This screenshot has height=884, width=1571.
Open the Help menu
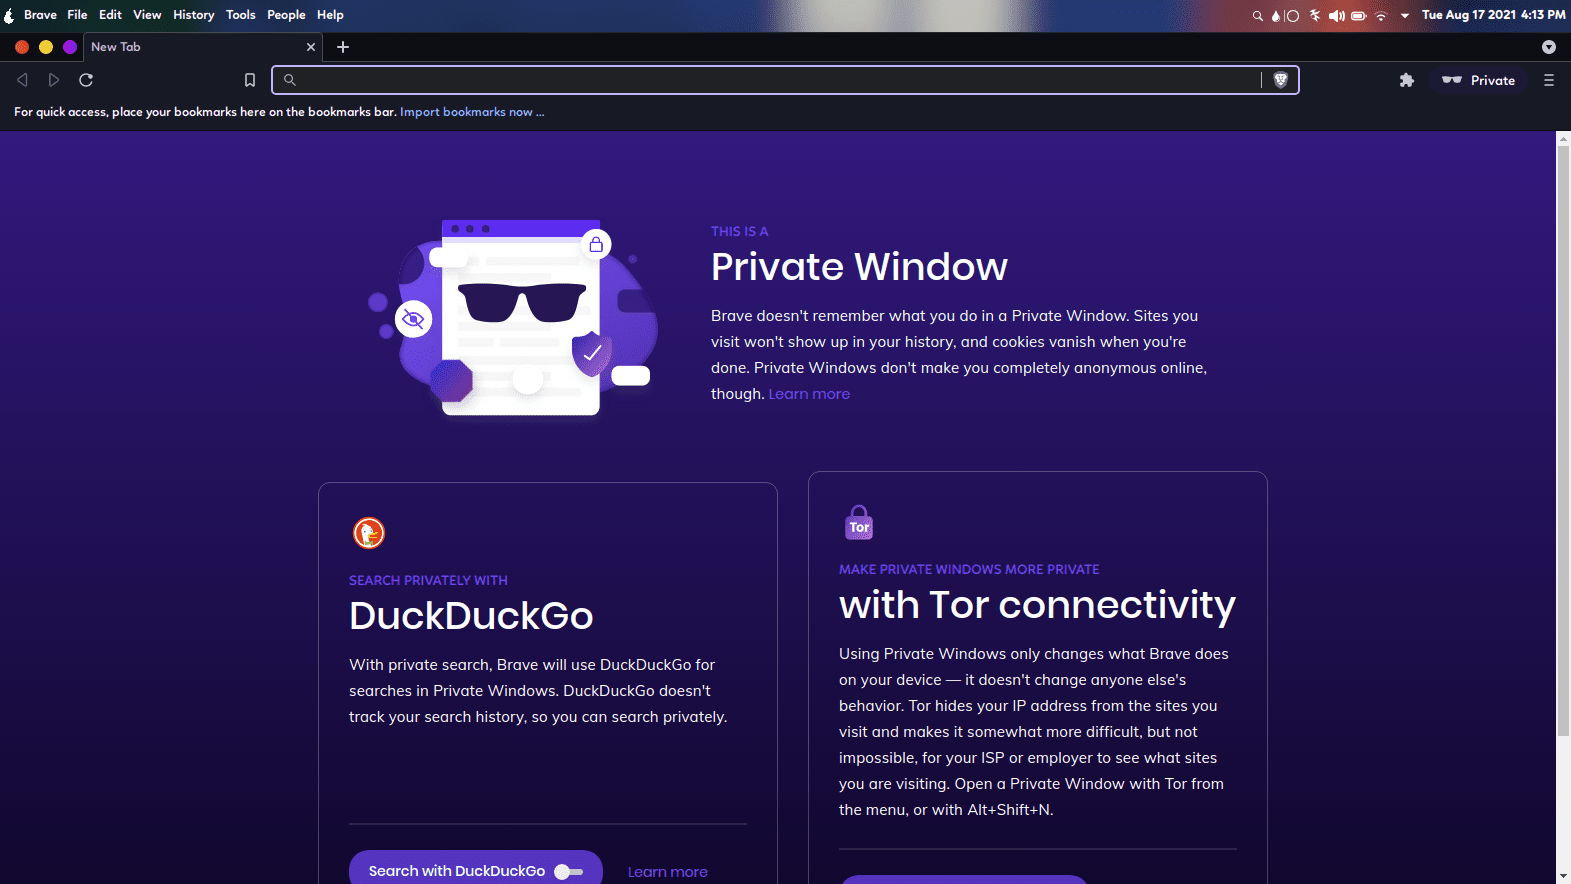tap(330, 15)
